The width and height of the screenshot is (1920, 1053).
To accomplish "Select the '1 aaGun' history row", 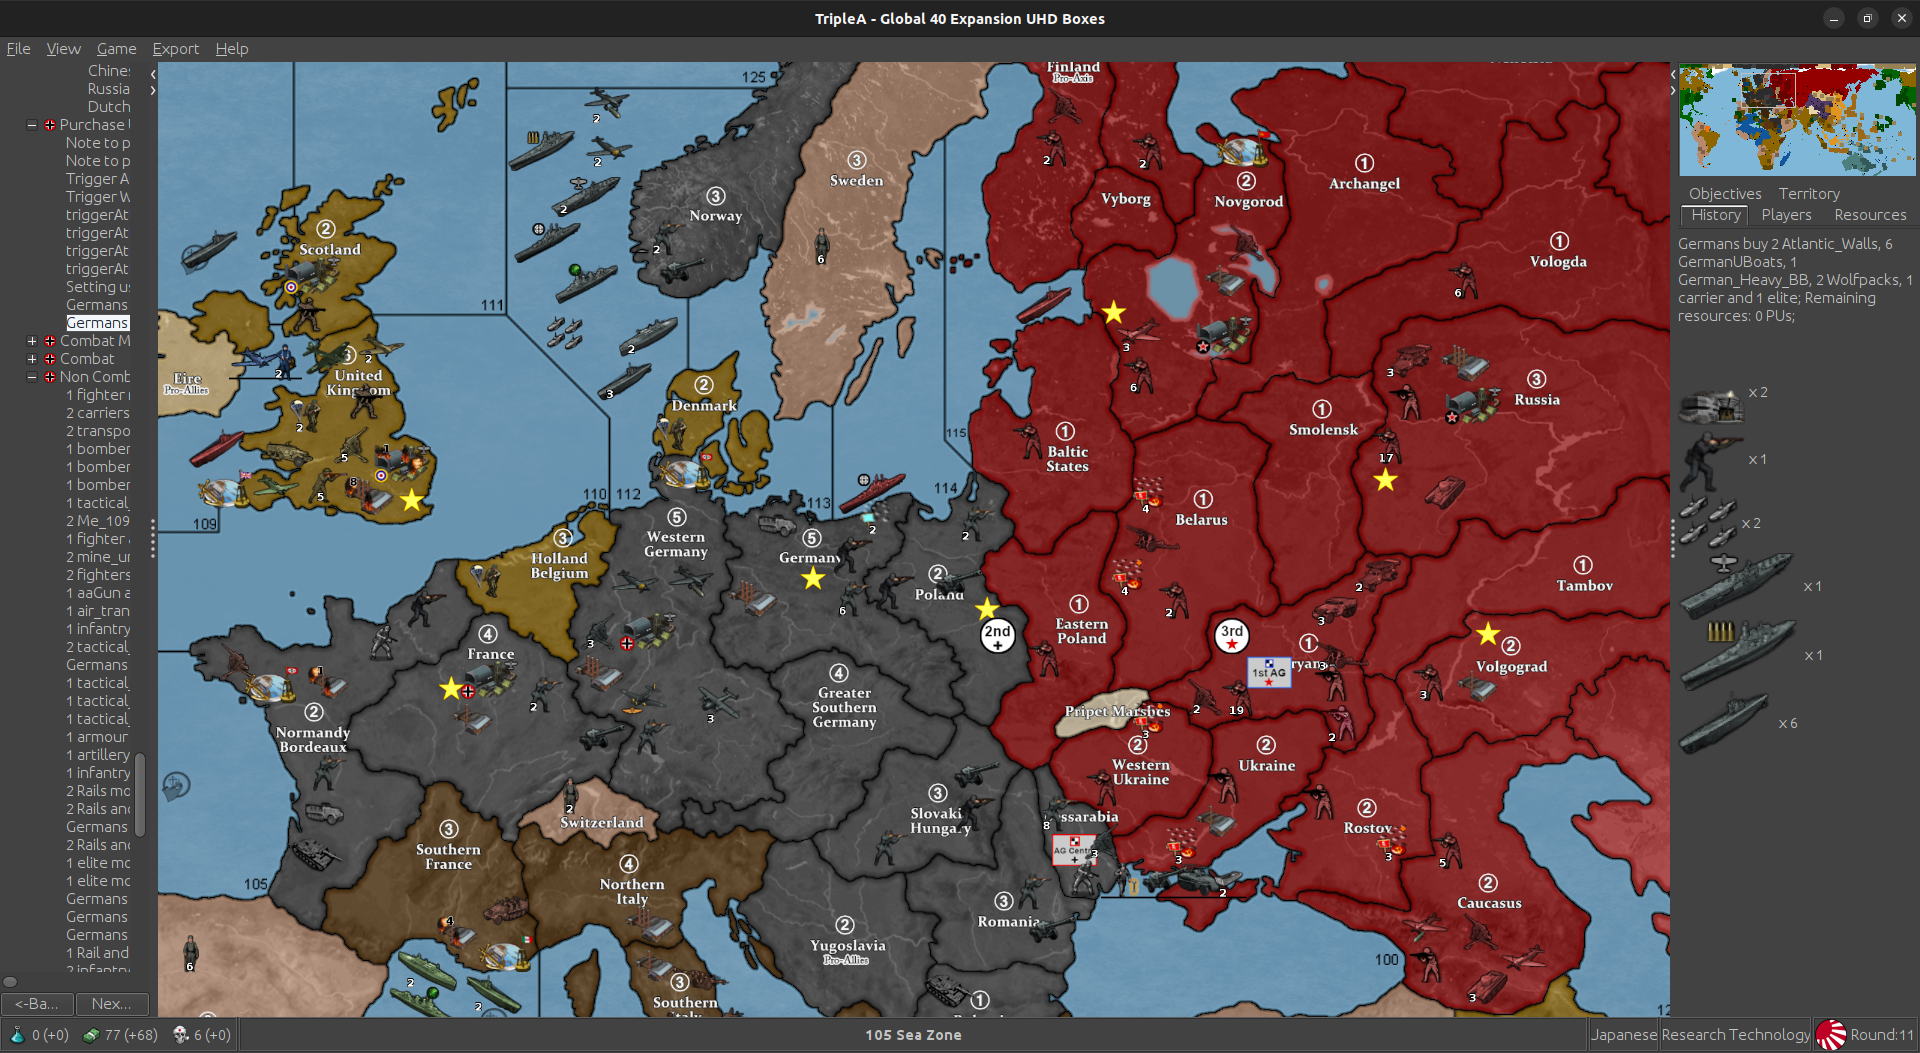I will click(x=97, y=593).
